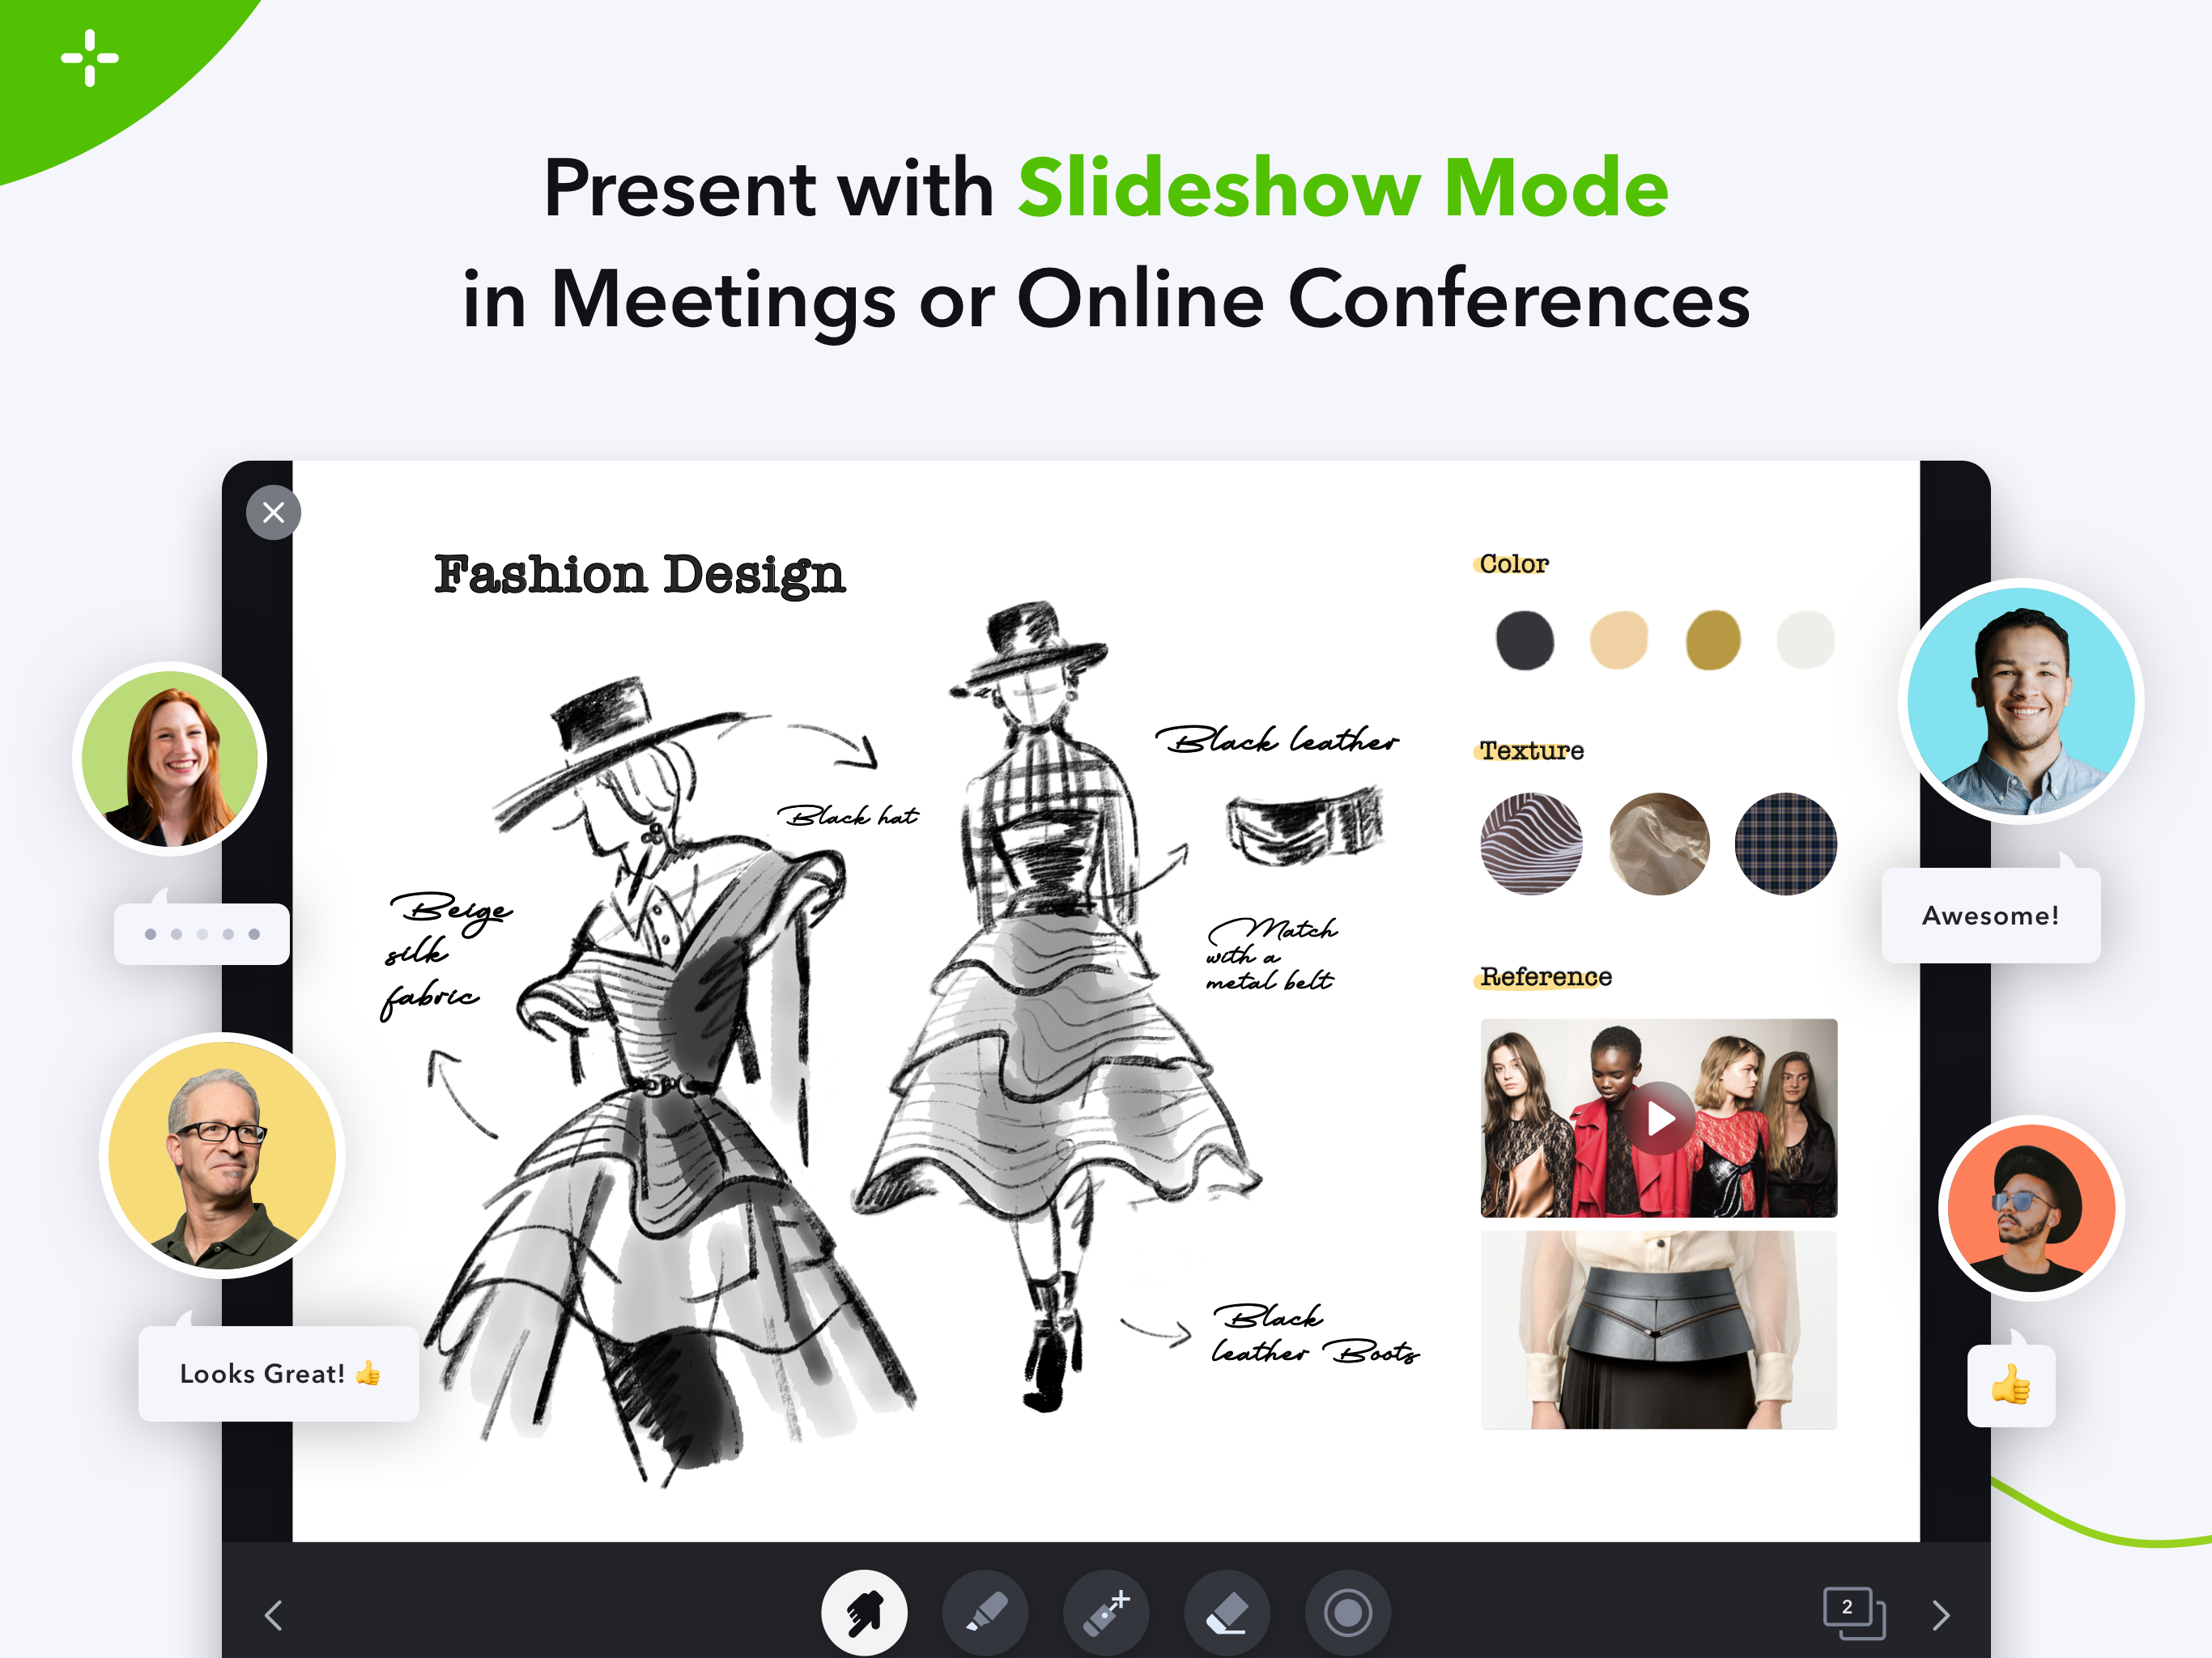Click the Noteshelf logo in green corner
This screenshot has width=2212, height=1658.
[90, 58]
